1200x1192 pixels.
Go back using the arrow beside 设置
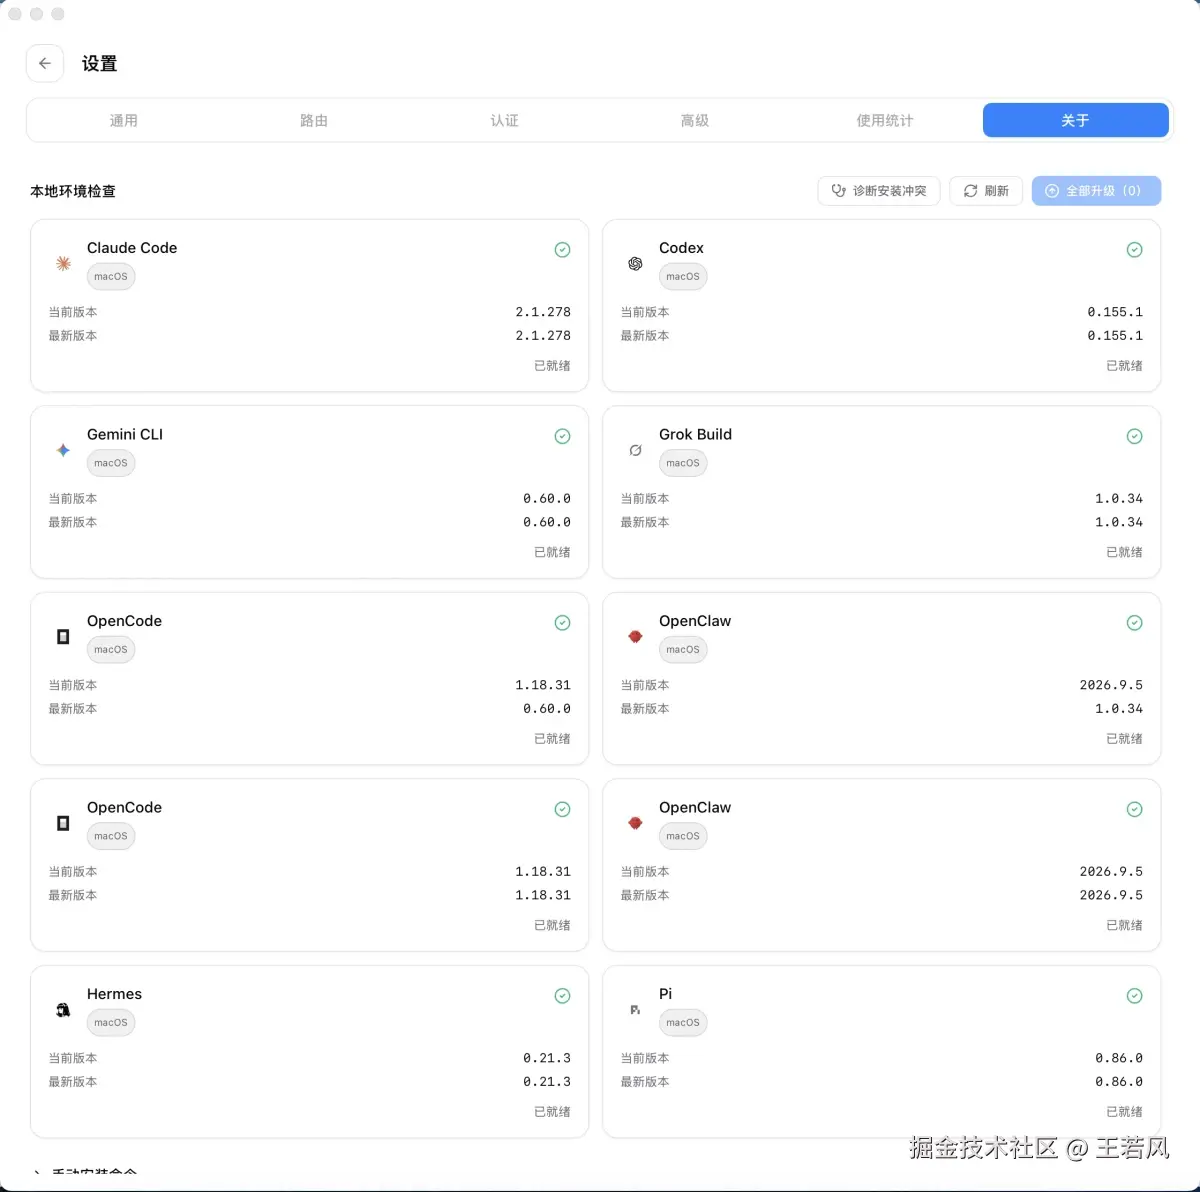(x=45, y=63)
